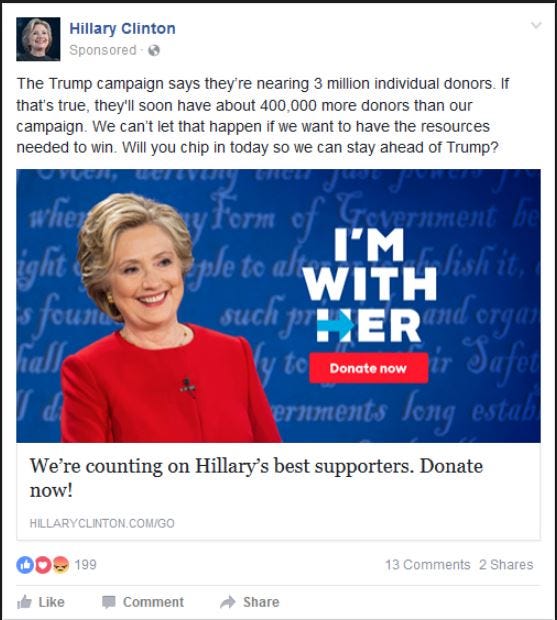Click the angry face reaction icon
Viewport: 557px width, 620px height.
tap(60, 565)
